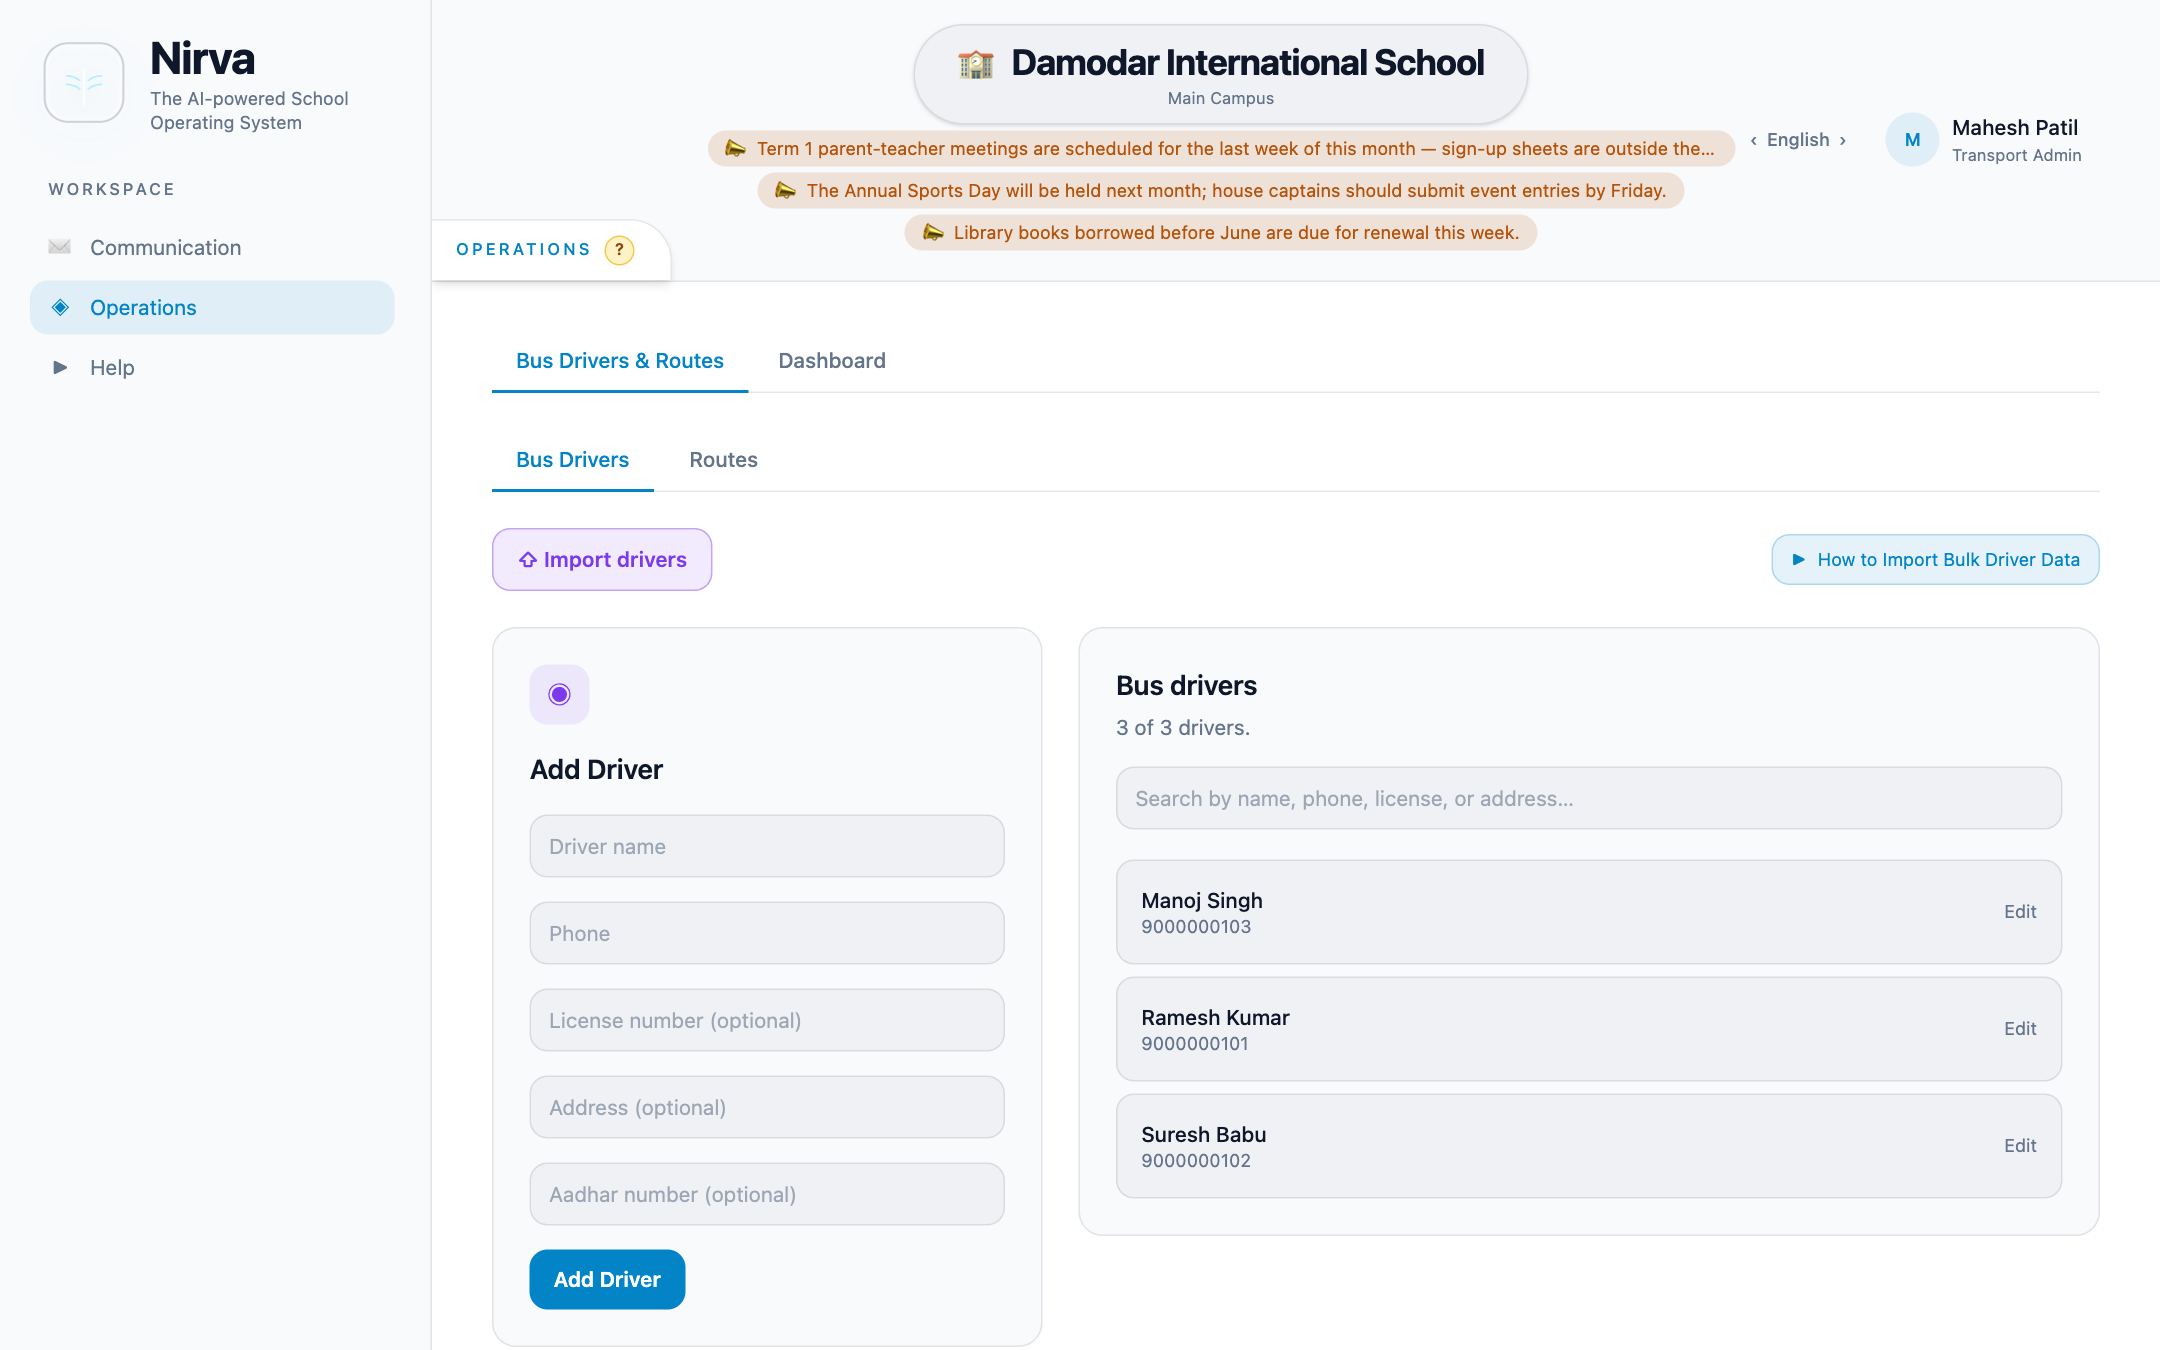This screenshot has width=2160, height=1350.
Task: Focus the Driver name input field
Action: coord(767,846)
